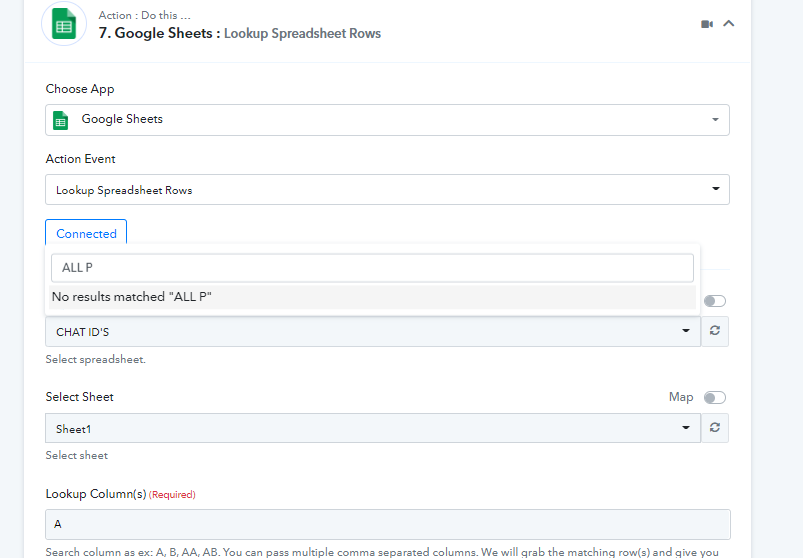Click the Google Sheets icon in Choose App field
This screenshot has height=558, width=803.
(x=60, y=120)
